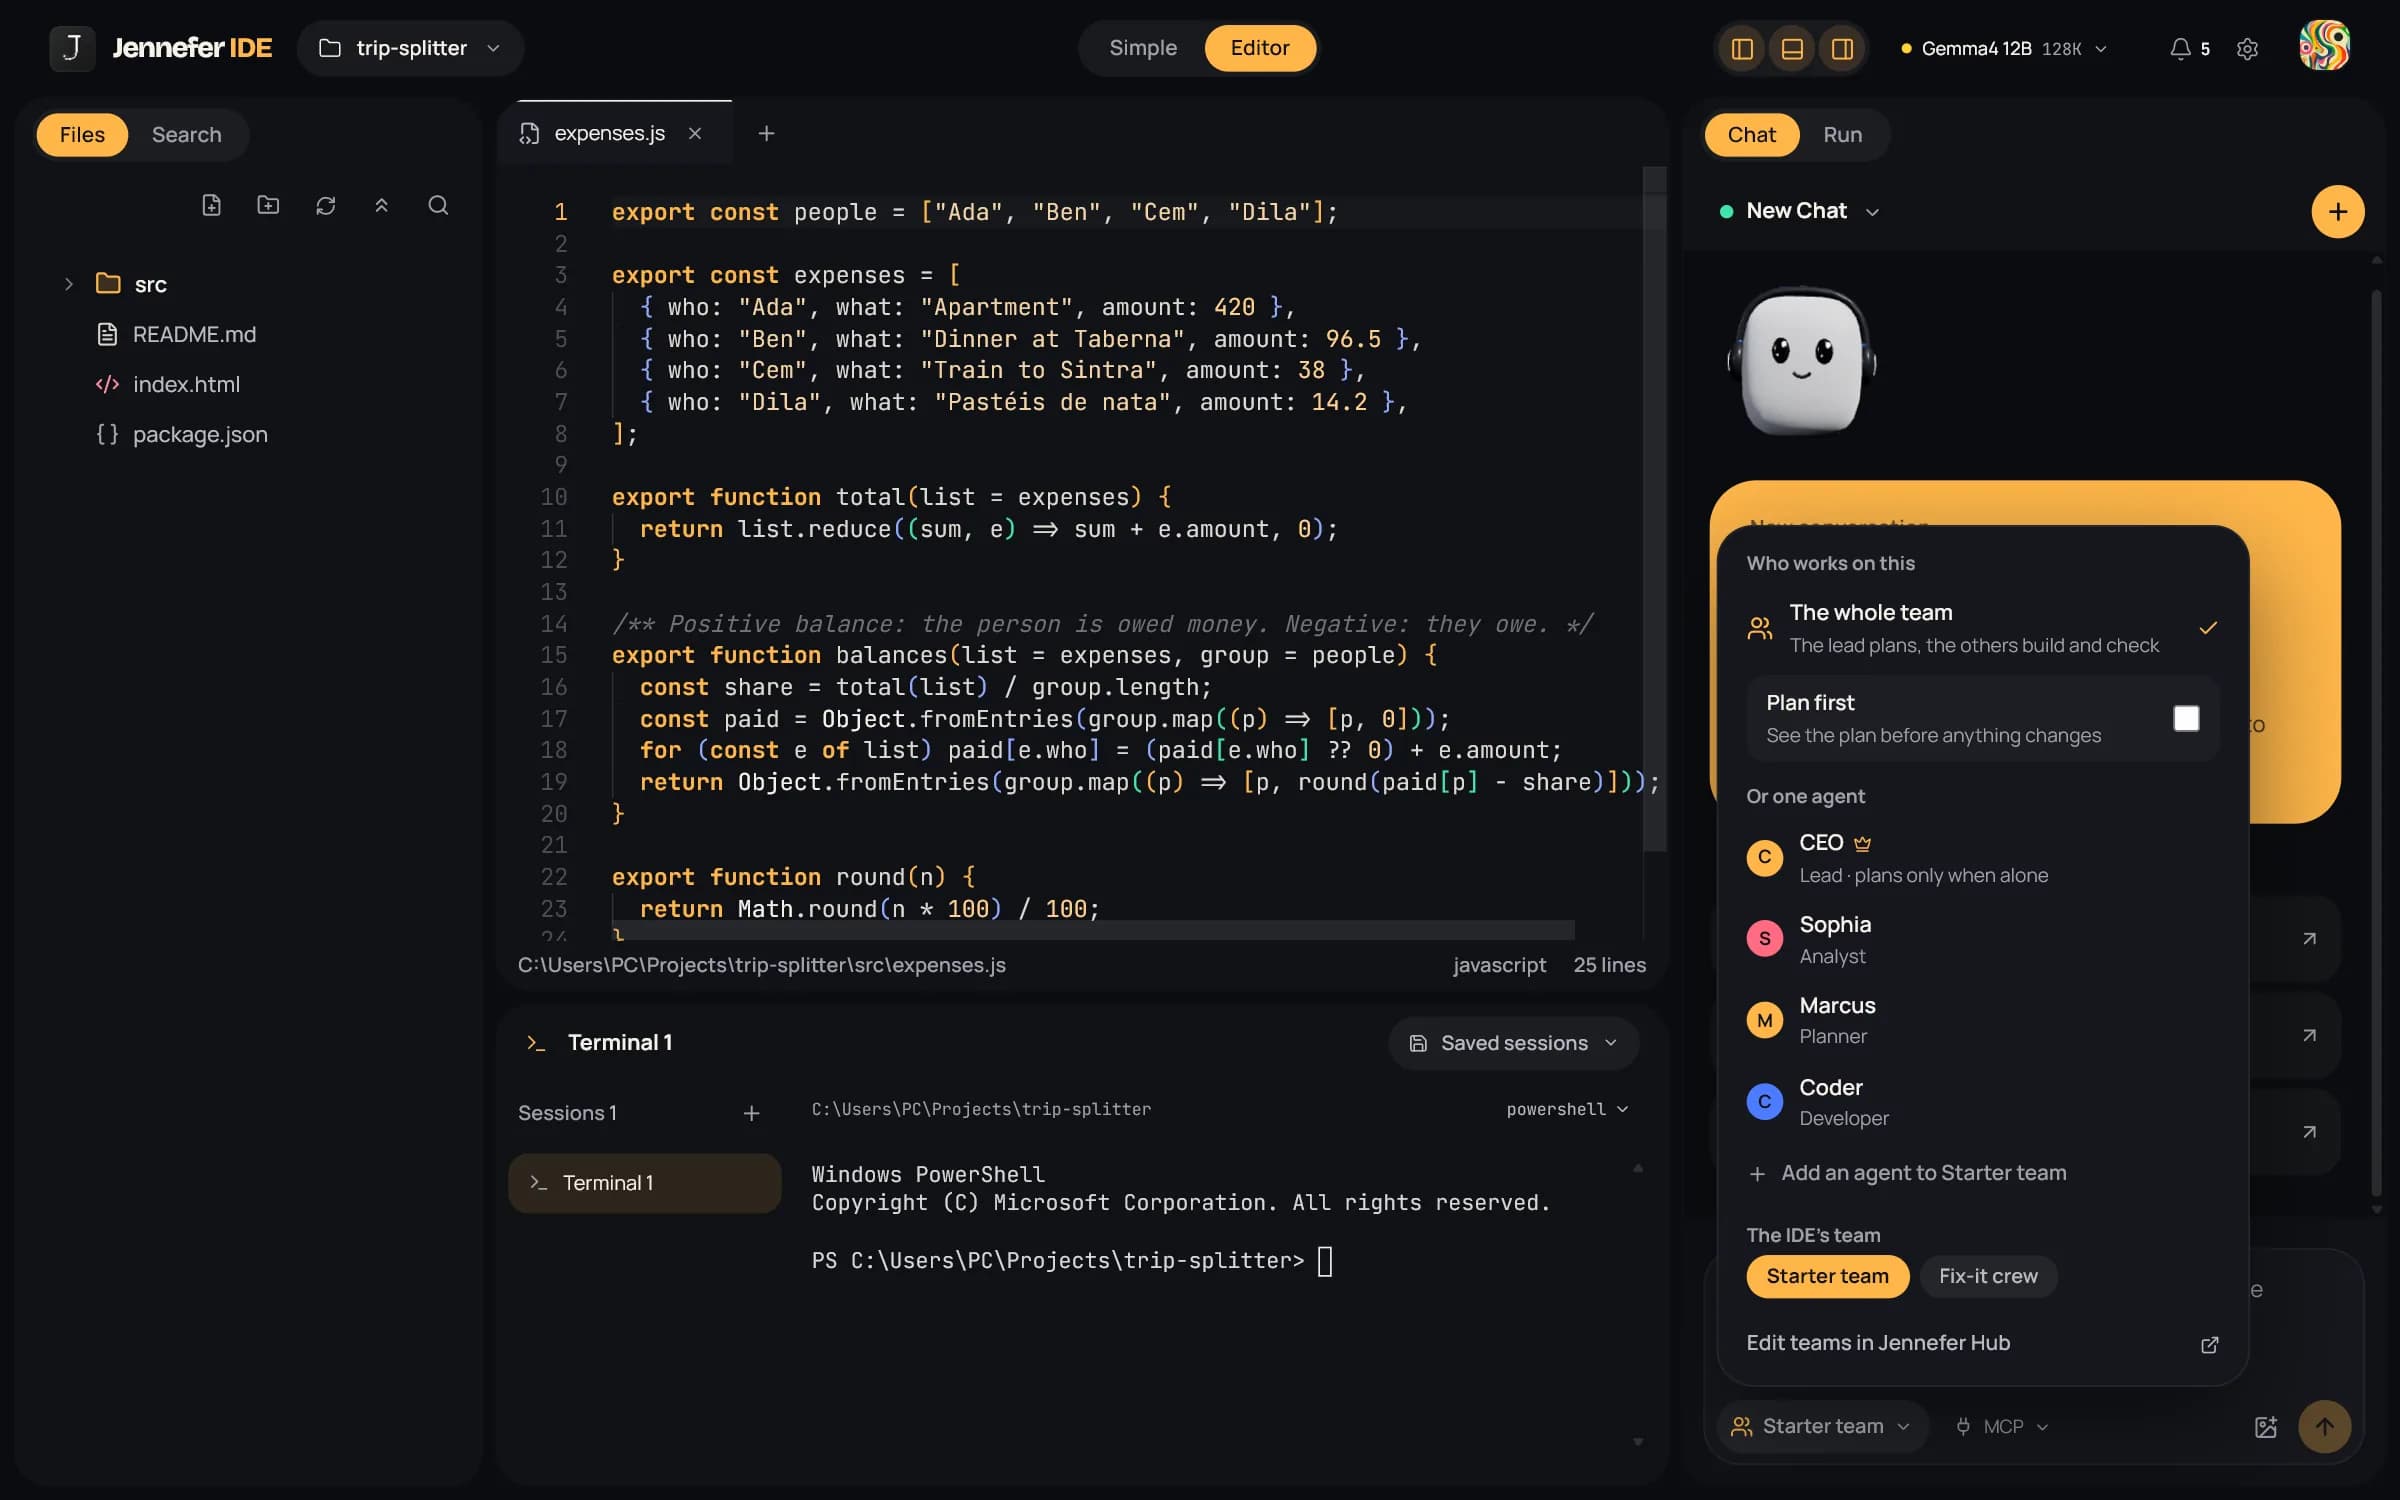Open settings gear in top bar

(2247, 48)
